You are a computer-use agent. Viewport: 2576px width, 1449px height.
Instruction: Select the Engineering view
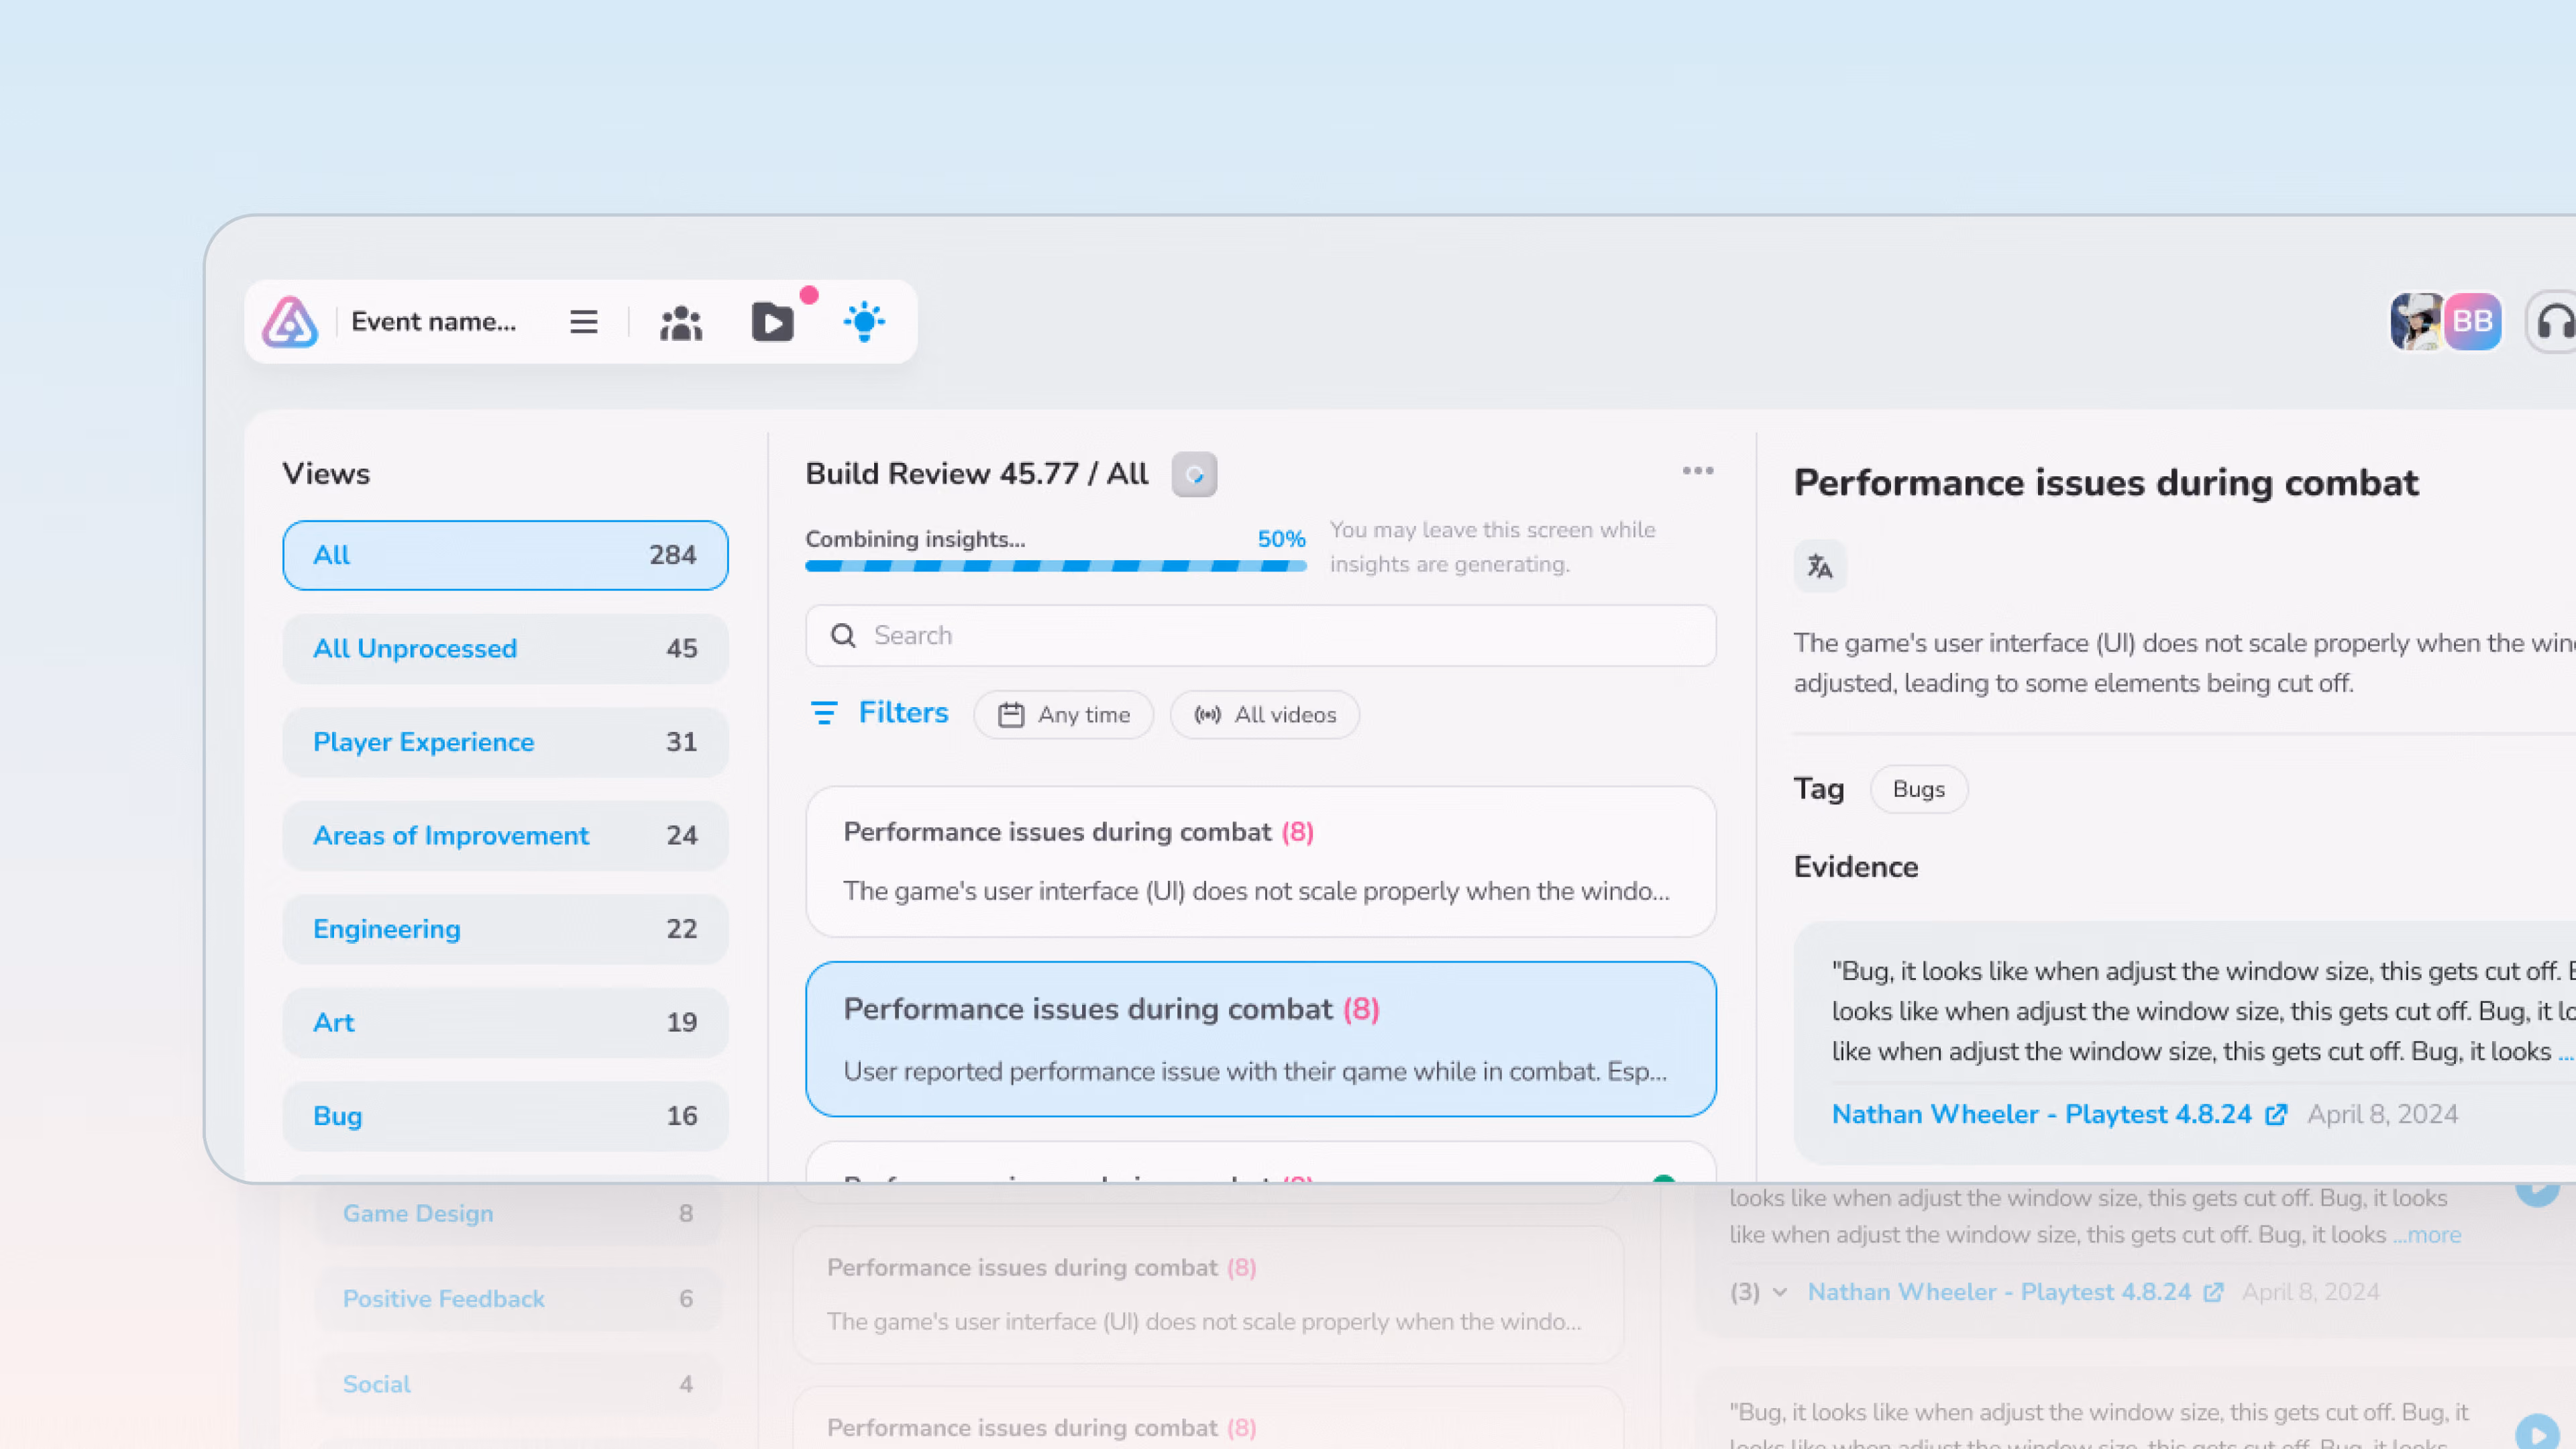tap(505, 929)
